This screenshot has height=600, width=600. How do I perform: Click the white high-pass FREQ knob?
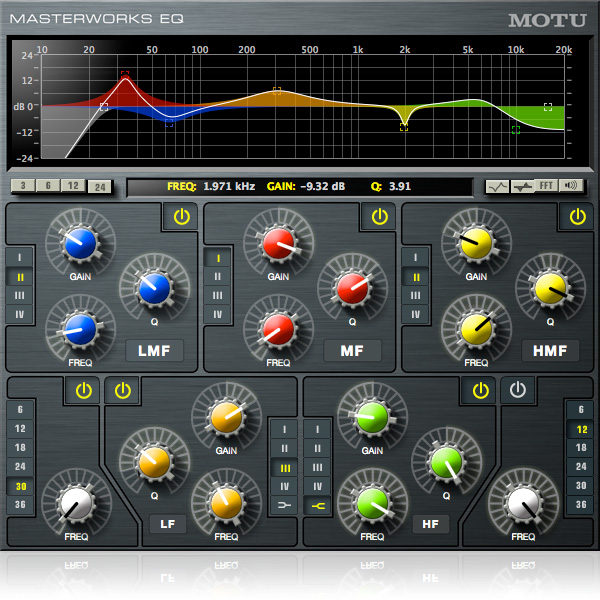76,504
